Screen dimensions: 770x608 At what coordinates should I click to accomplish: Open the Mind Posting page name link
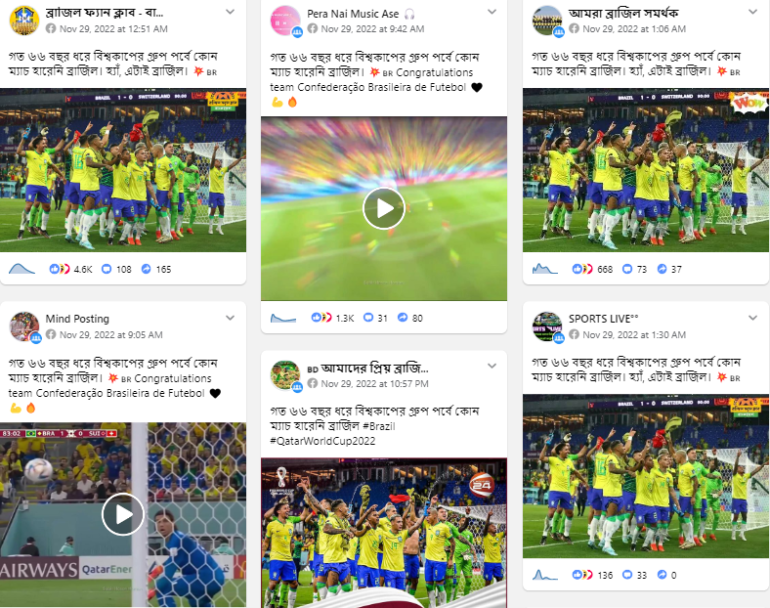pyautogui.click(x=77, y=319)
